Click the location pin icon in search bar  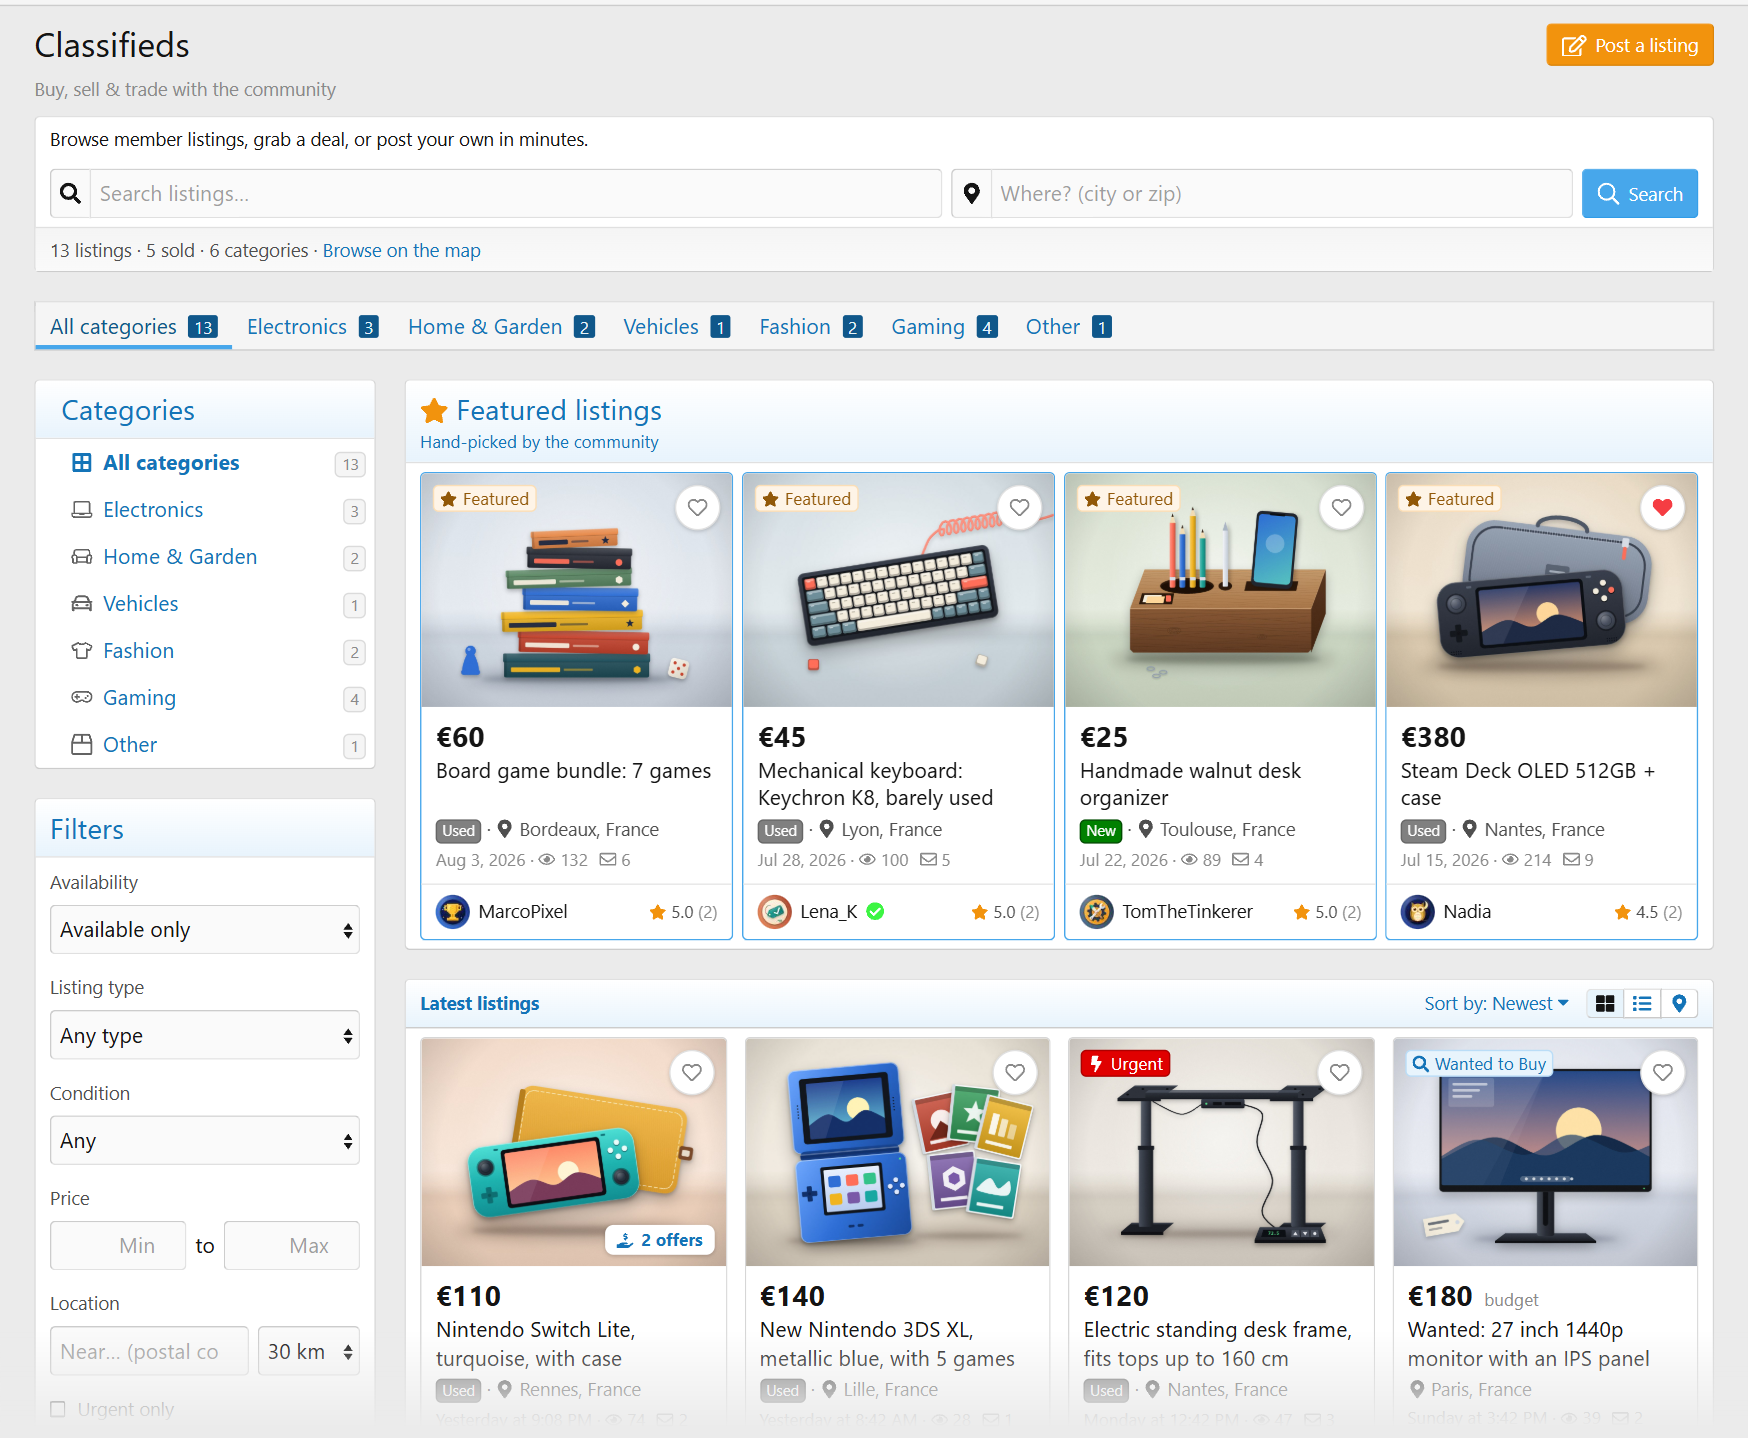tap(971, 194)
